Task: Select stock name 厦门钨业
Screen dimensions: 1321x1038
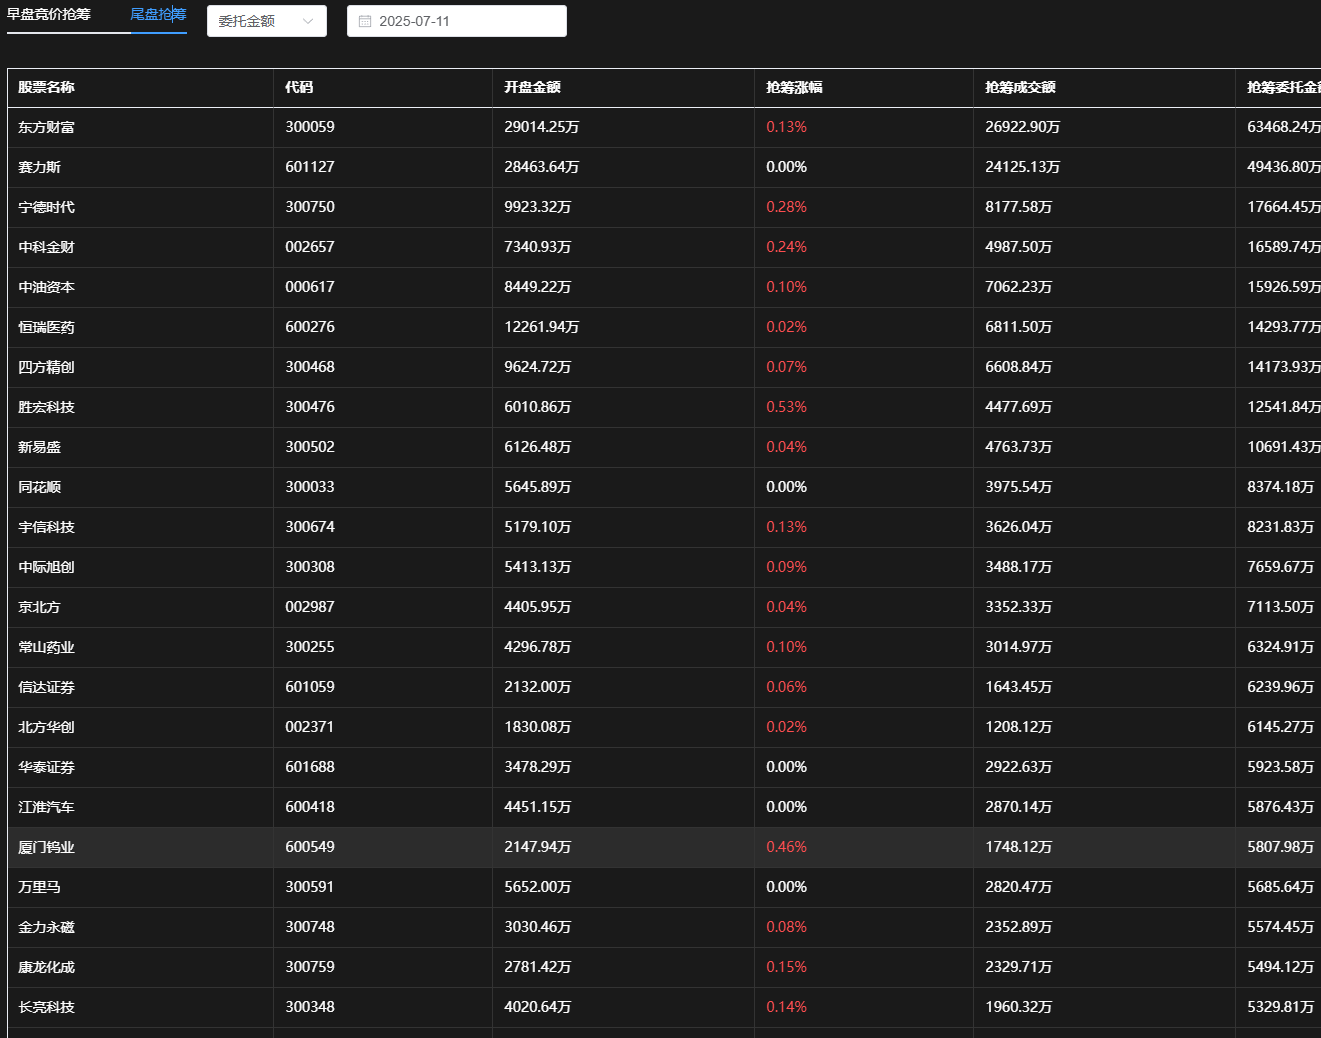Action: (x=47, y=848)
